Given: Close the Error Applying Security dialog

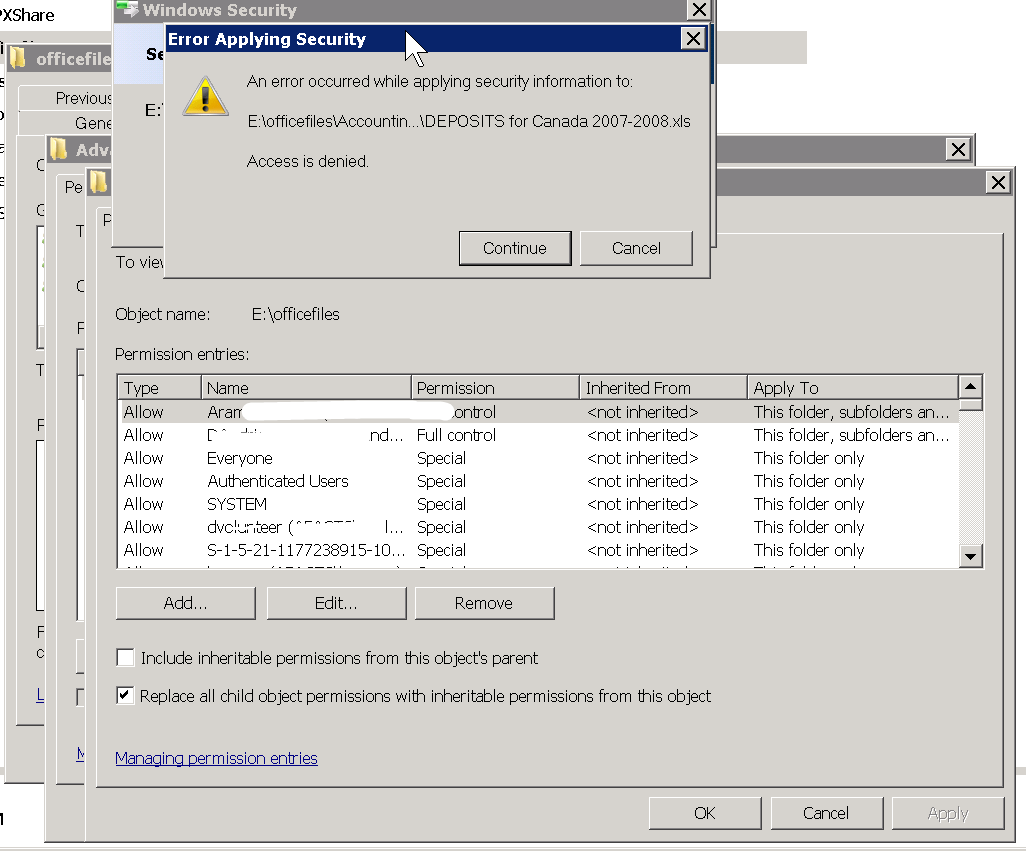Looking at the screenshot, I should (693, 39).
